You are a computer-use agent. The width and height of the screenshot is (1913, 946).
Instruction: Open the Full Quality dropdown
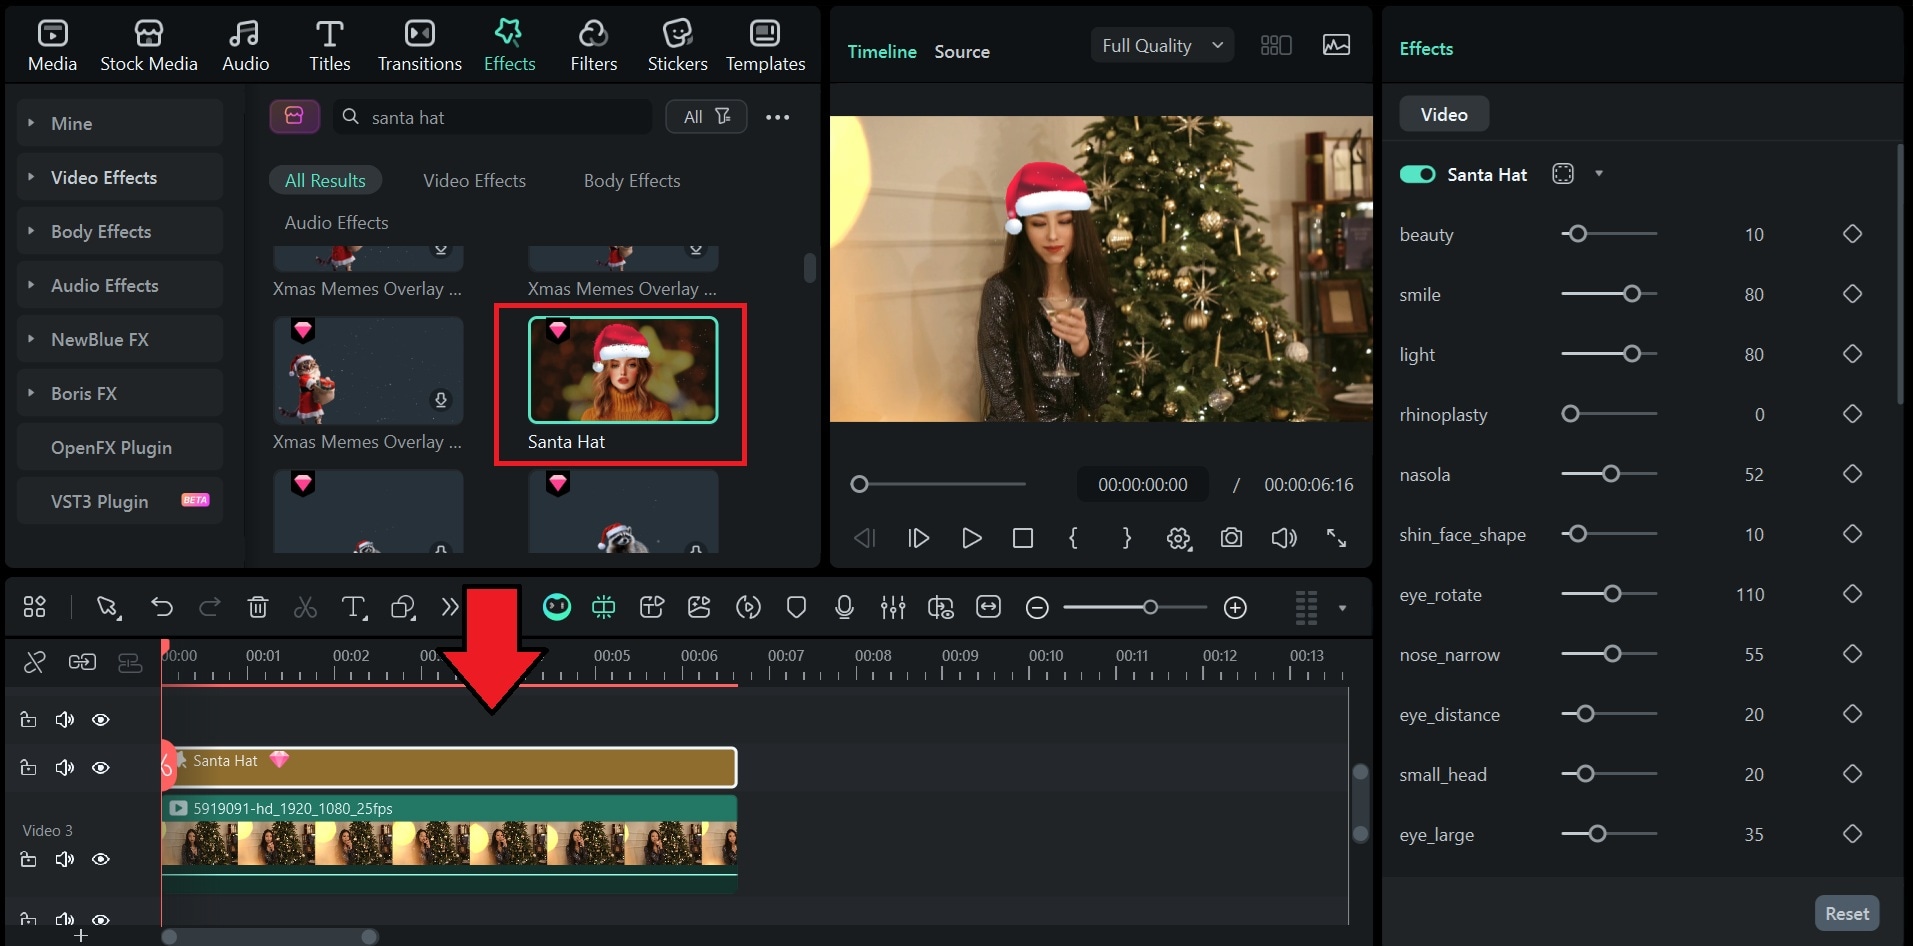click(1161, 45)
